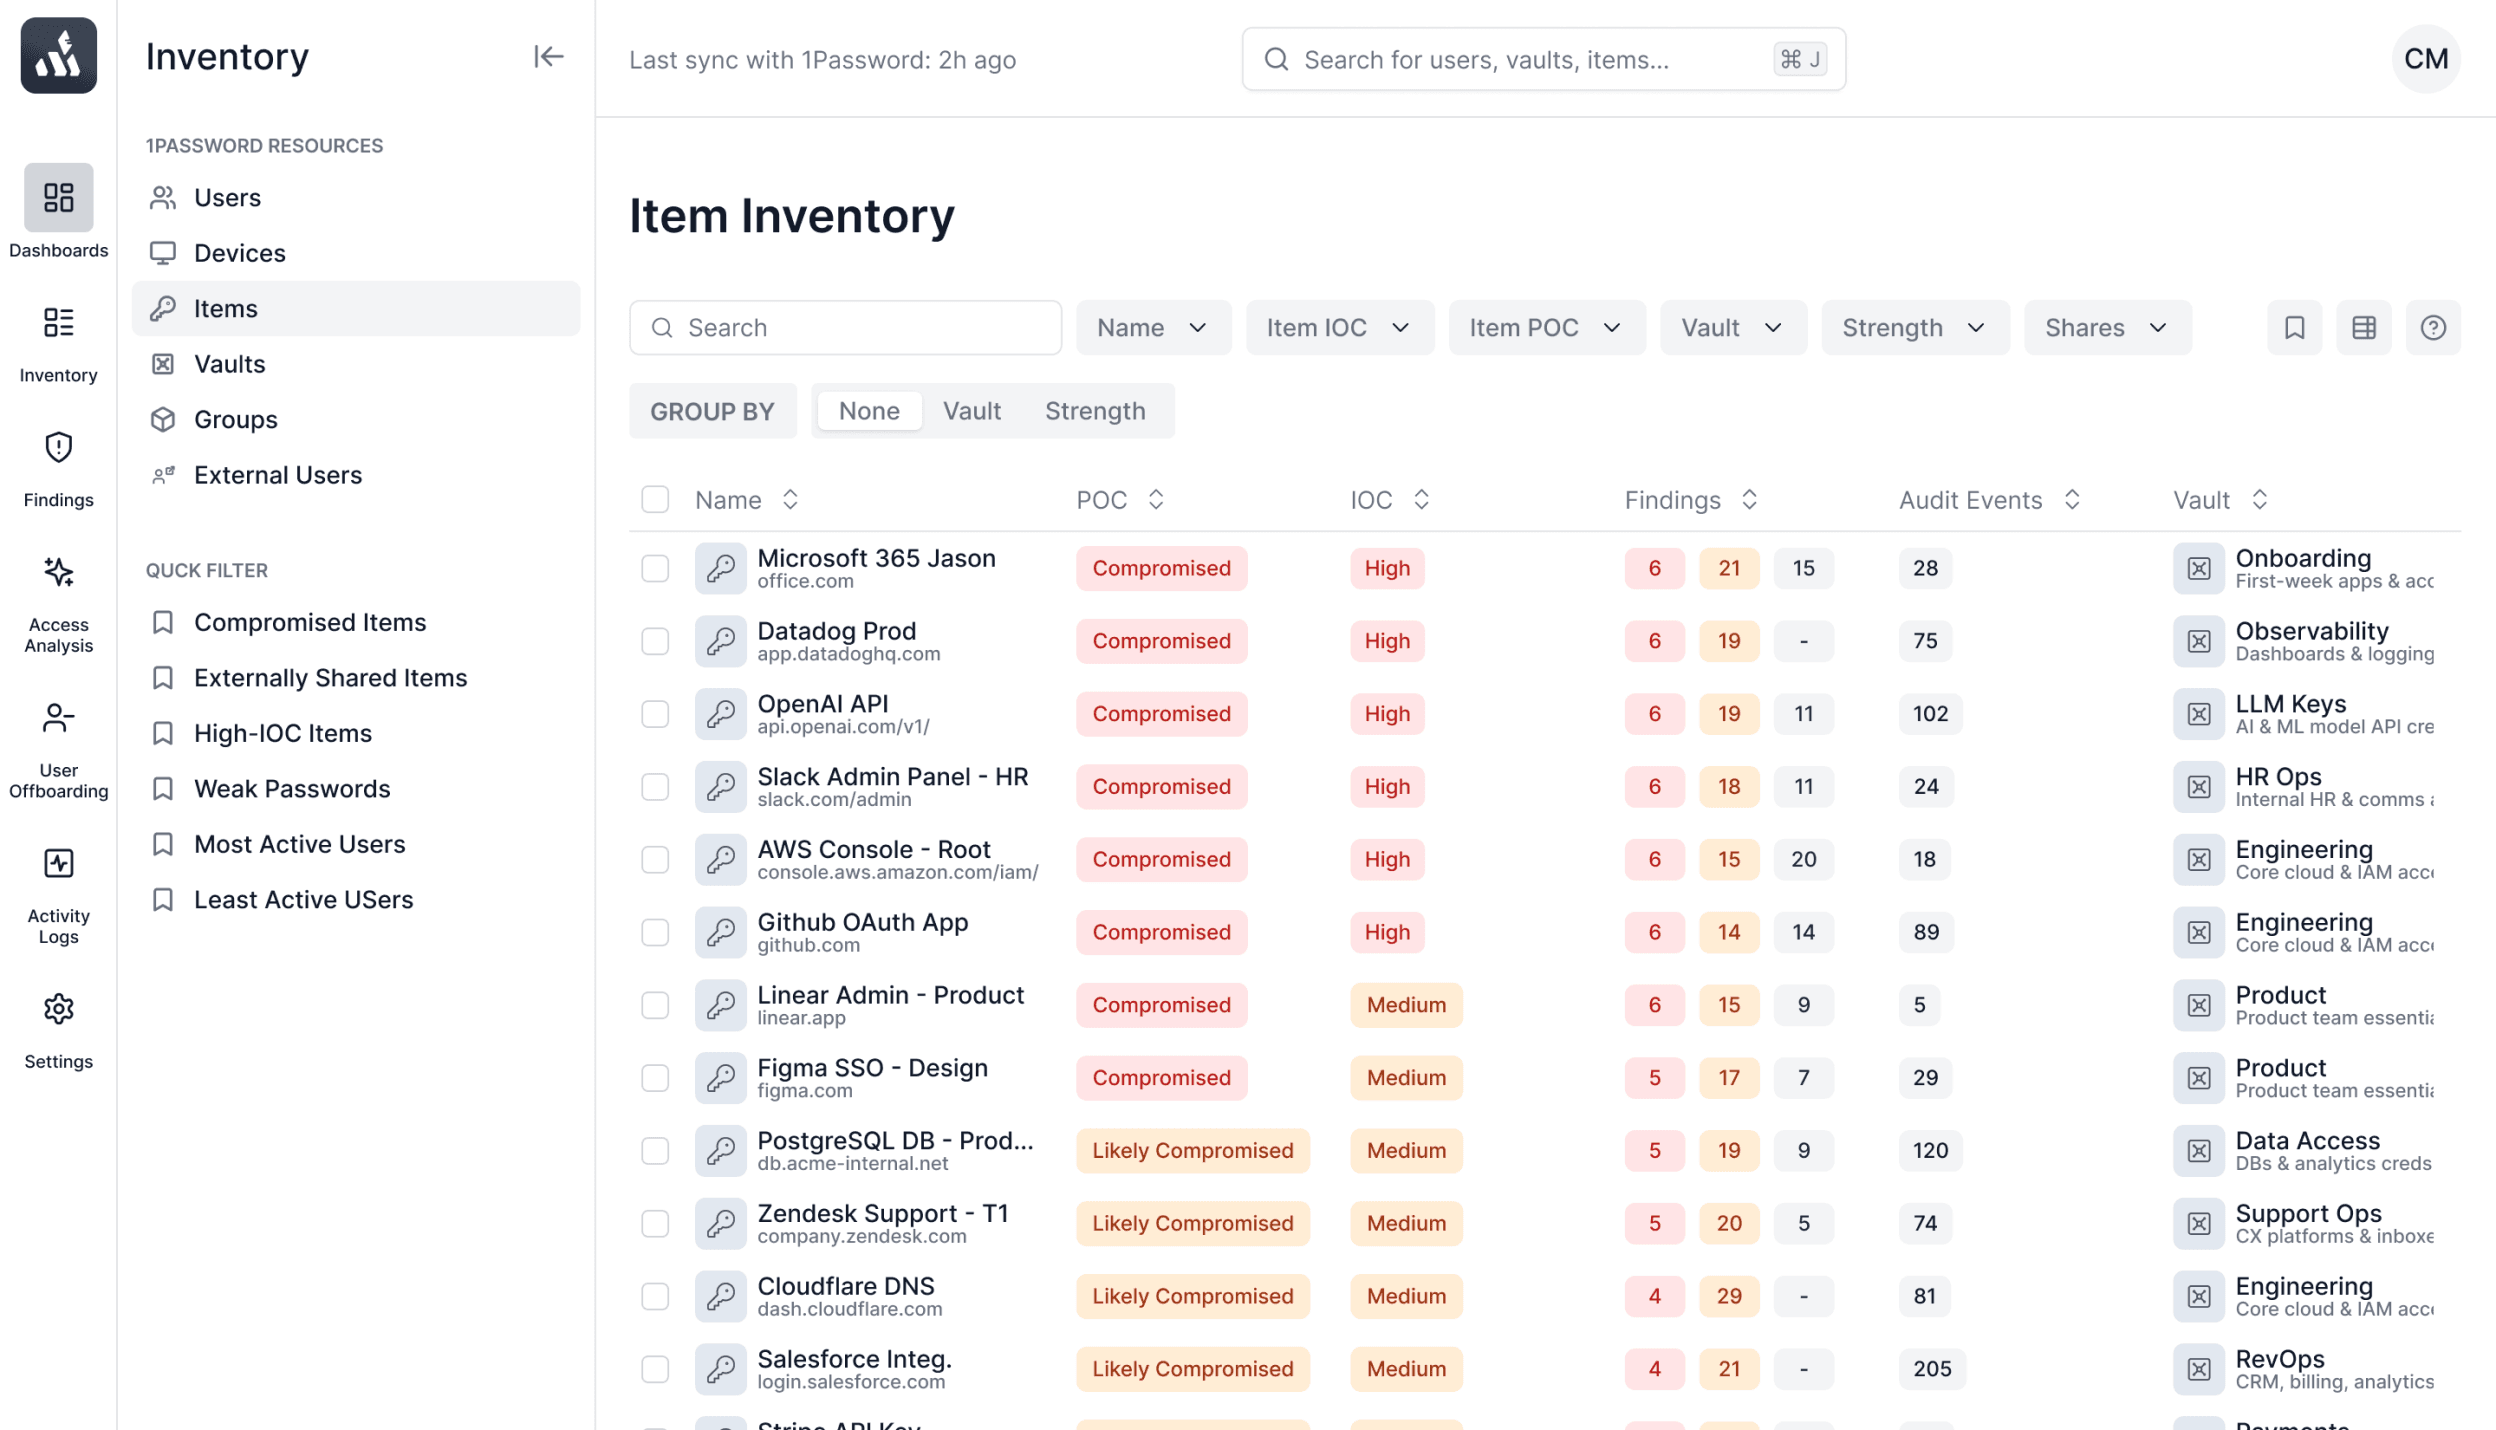Open the Settings gear icon

(58, 1009)
